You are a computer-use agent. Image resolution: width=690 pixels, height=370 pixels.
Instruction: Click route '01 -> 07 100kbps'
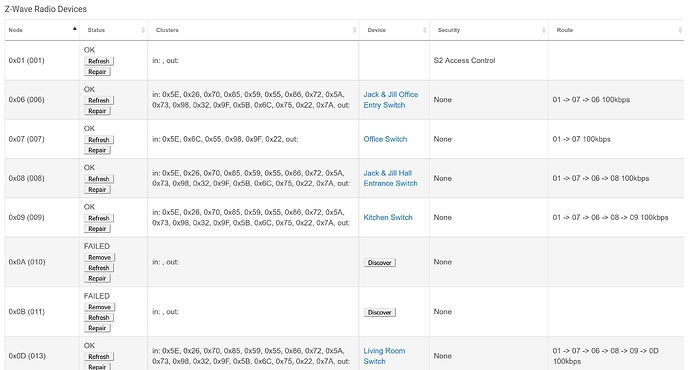pyautogui.click(x=581, y=139)
